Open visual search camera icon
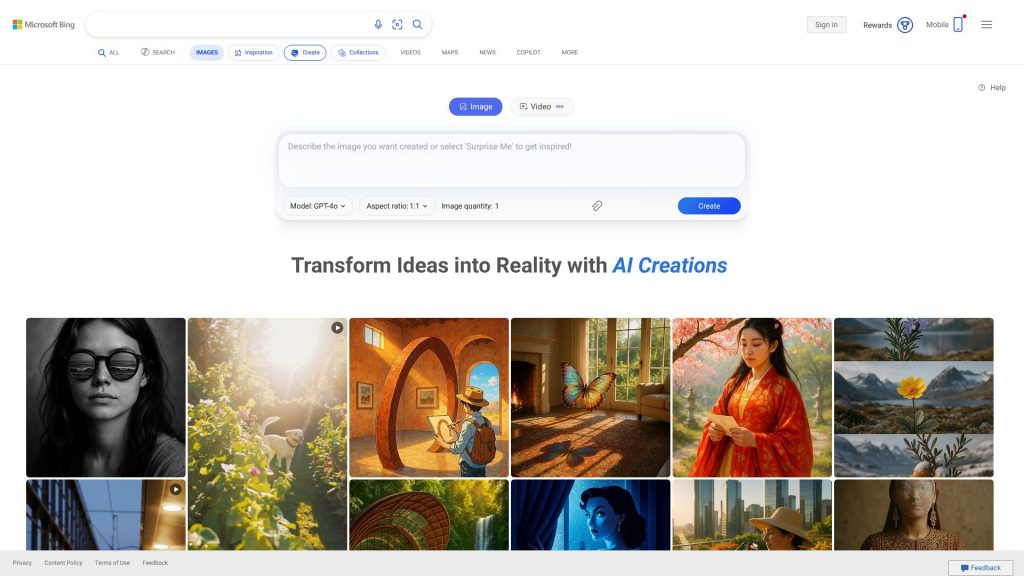Screen dimensions: 1024x576 (397, 25)
